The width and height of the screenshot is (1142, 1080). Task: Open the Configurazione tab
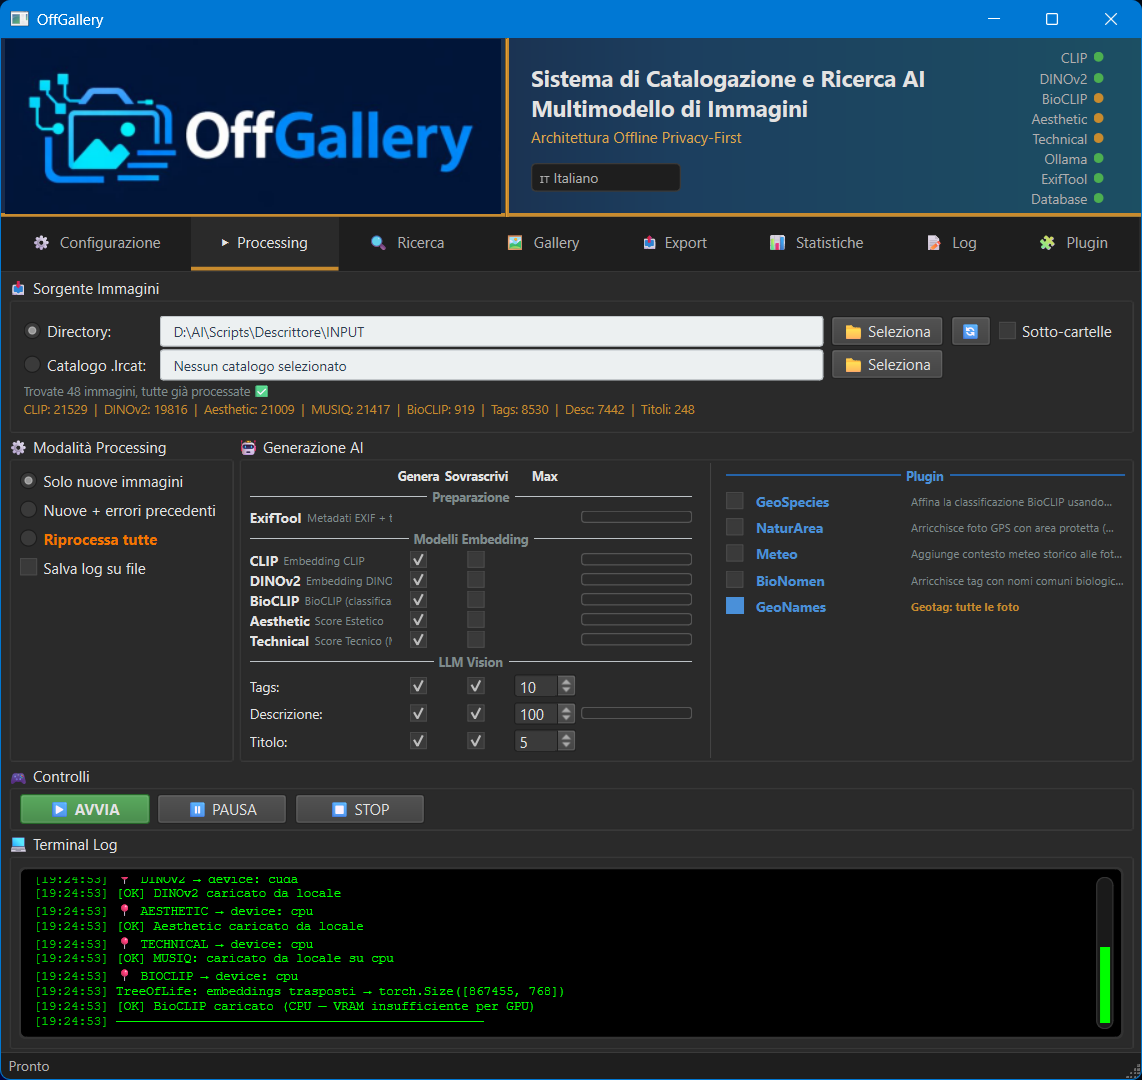(97, 243)
